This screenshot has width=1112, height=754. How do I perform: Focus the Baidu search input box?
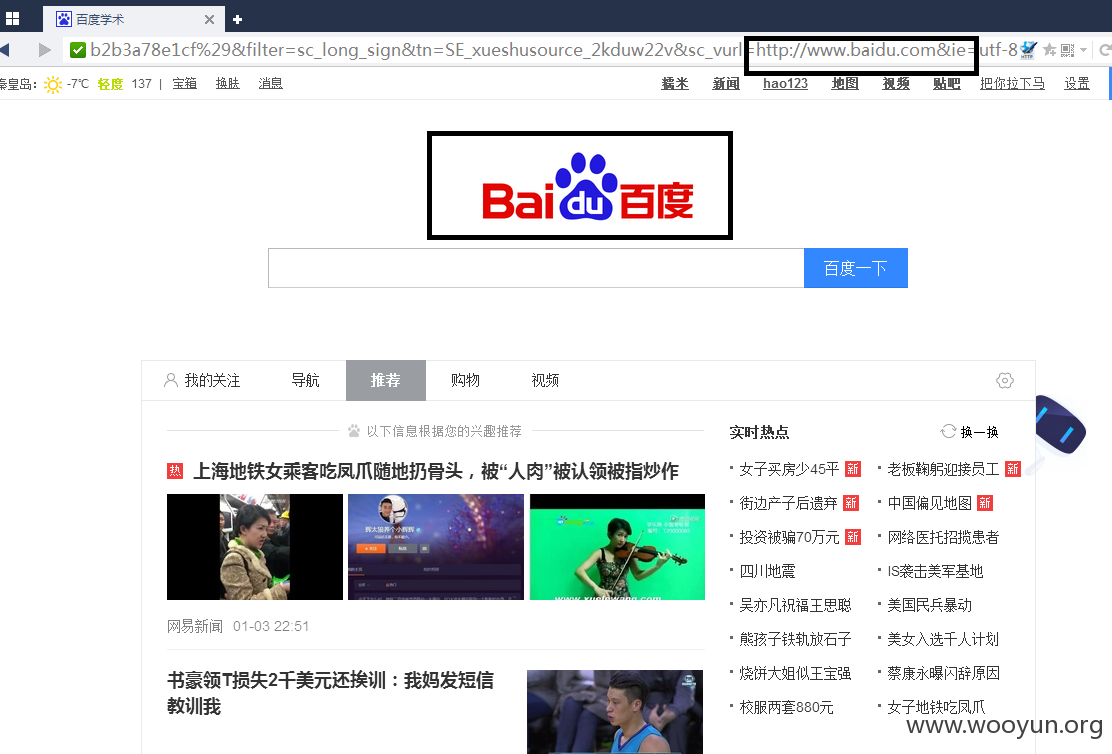pyautogui.click(x=536, y=268)
